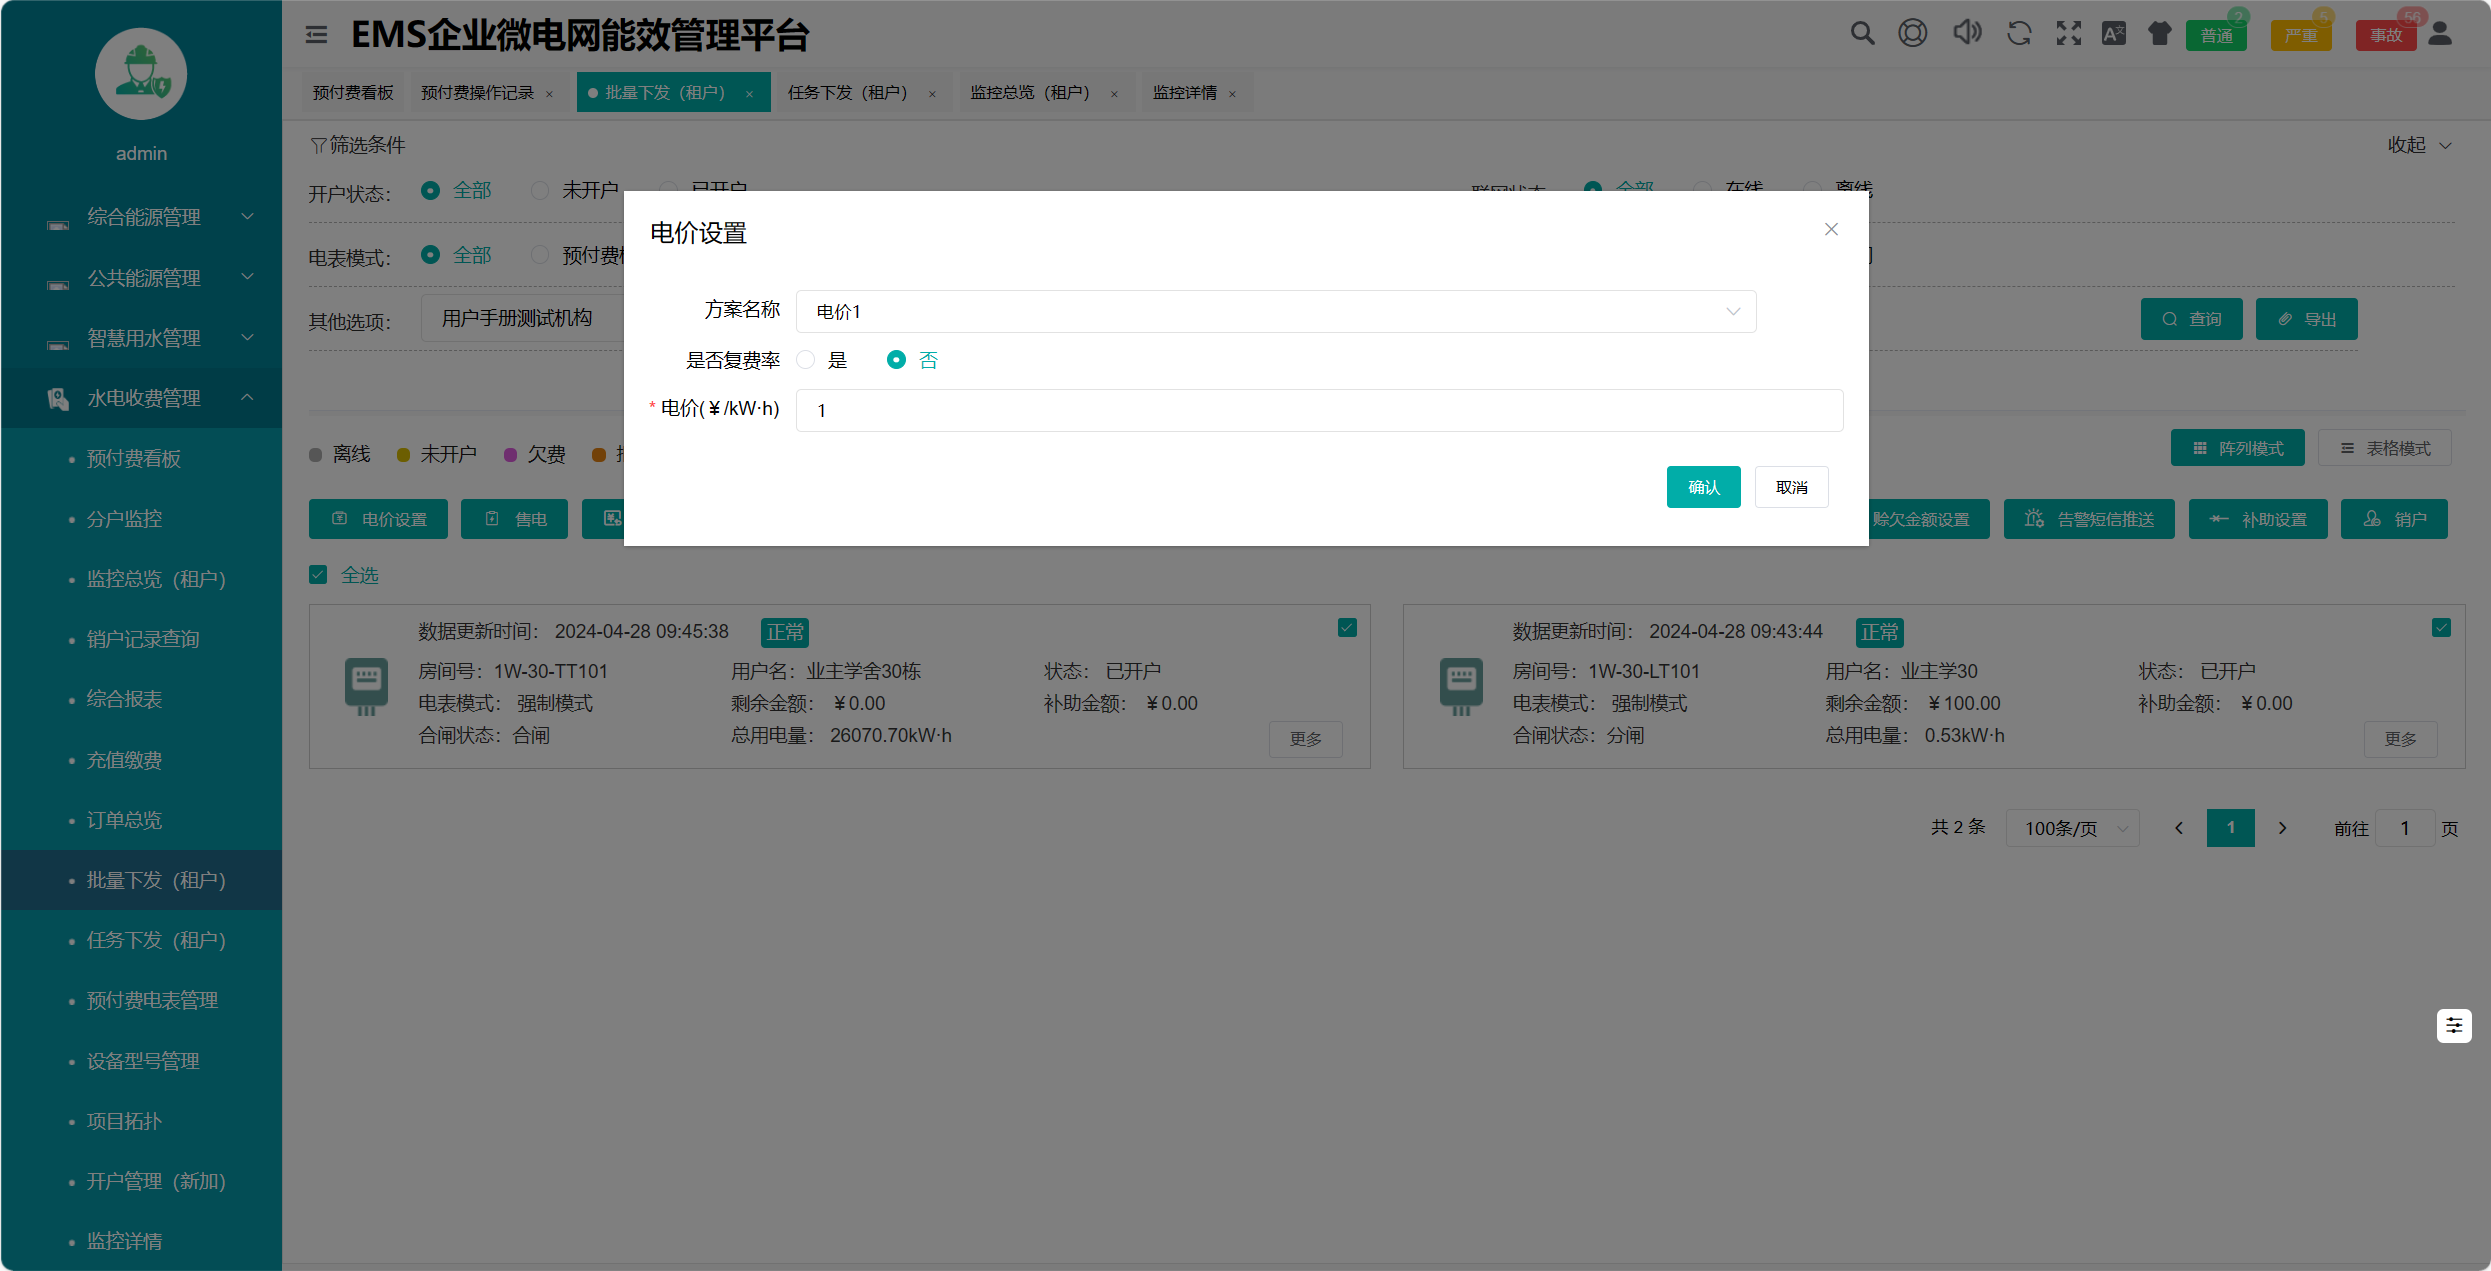The height and width of the screenshot is (1271, 2491).
Task: Switch to 任务下发（租户）tab
Action: 847,93
